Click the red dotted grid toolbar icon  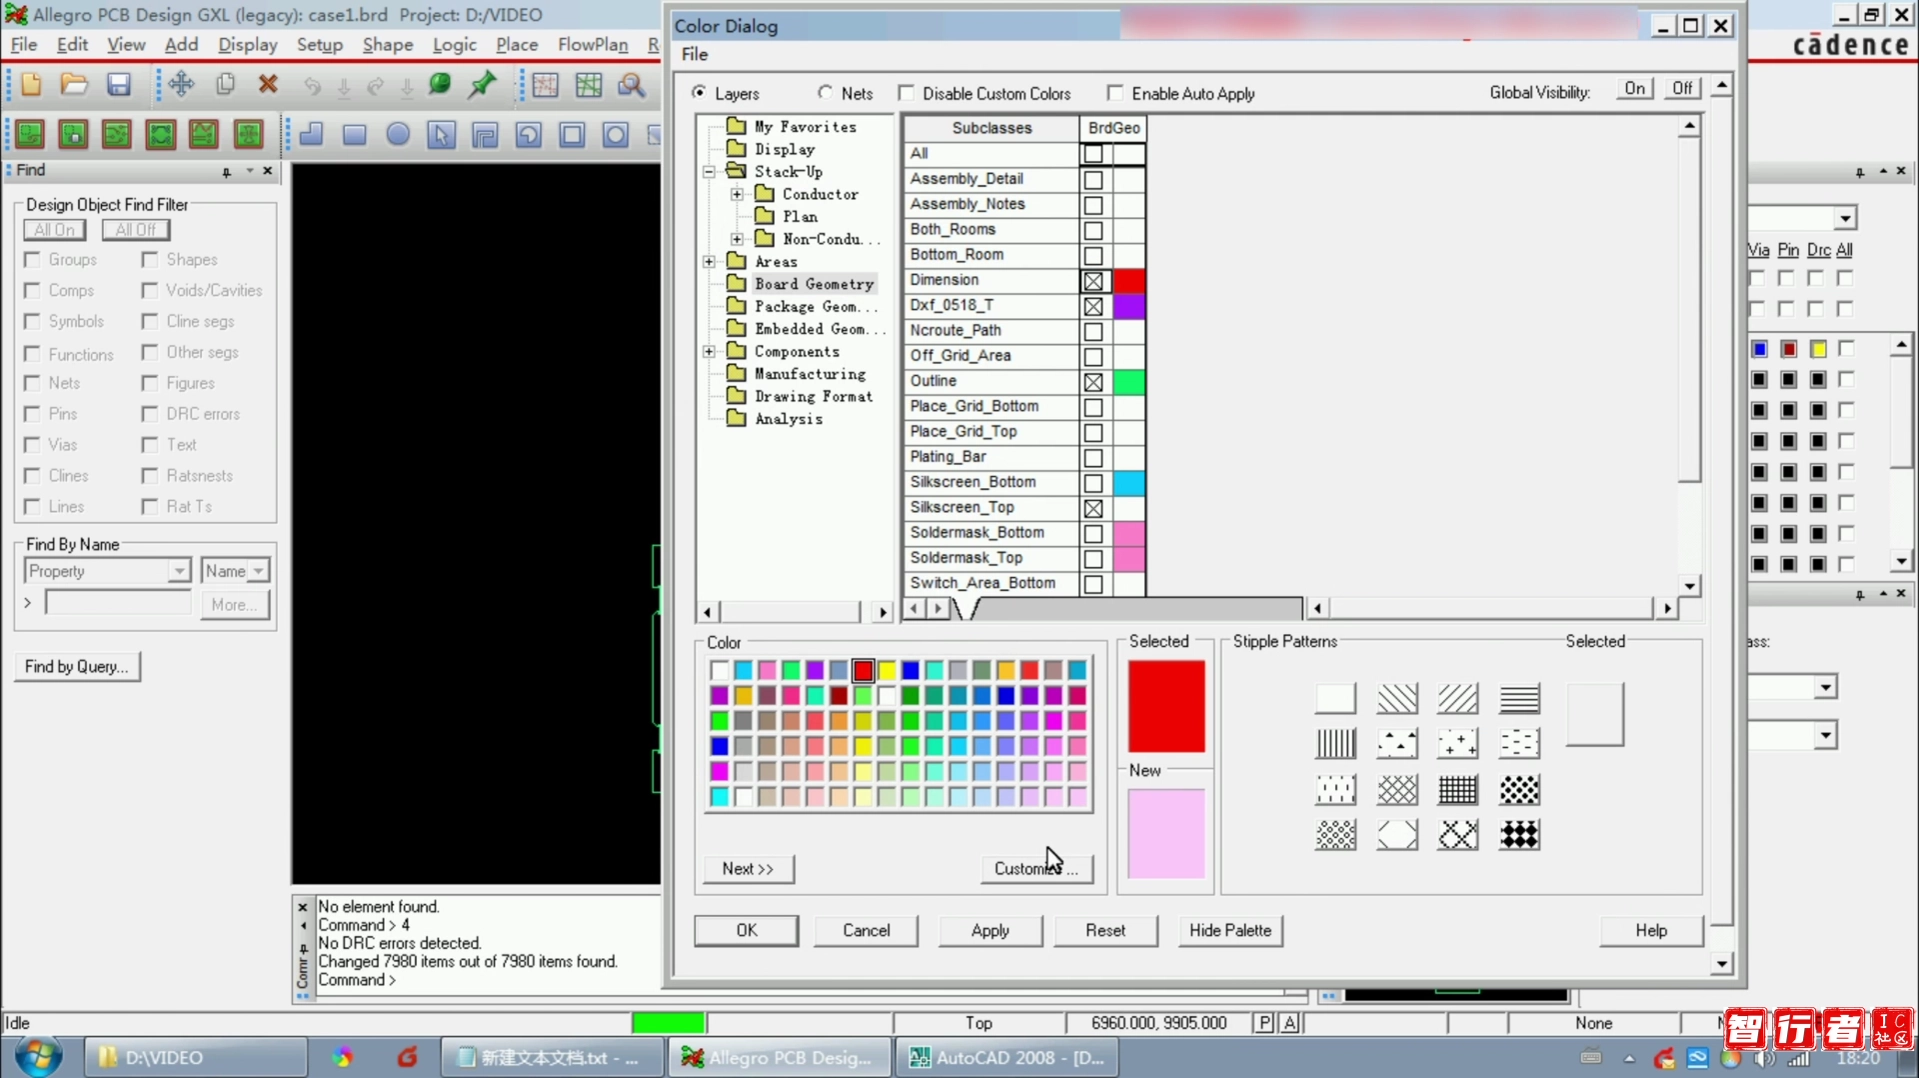point(546,85)
